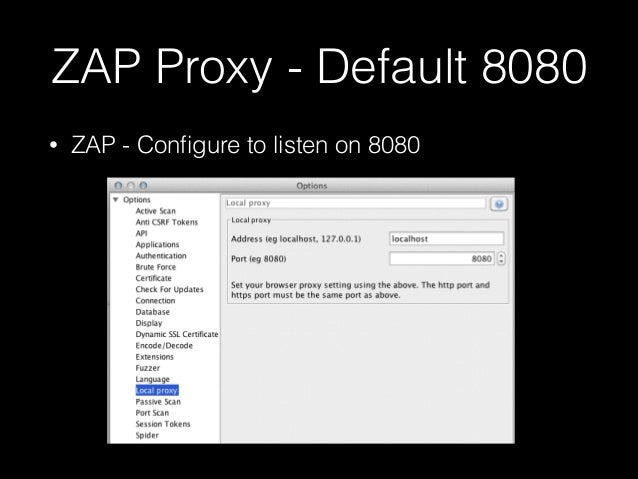Minimize the Options window
This screenshot has height=479, width=638.
[x=131, y=186]
